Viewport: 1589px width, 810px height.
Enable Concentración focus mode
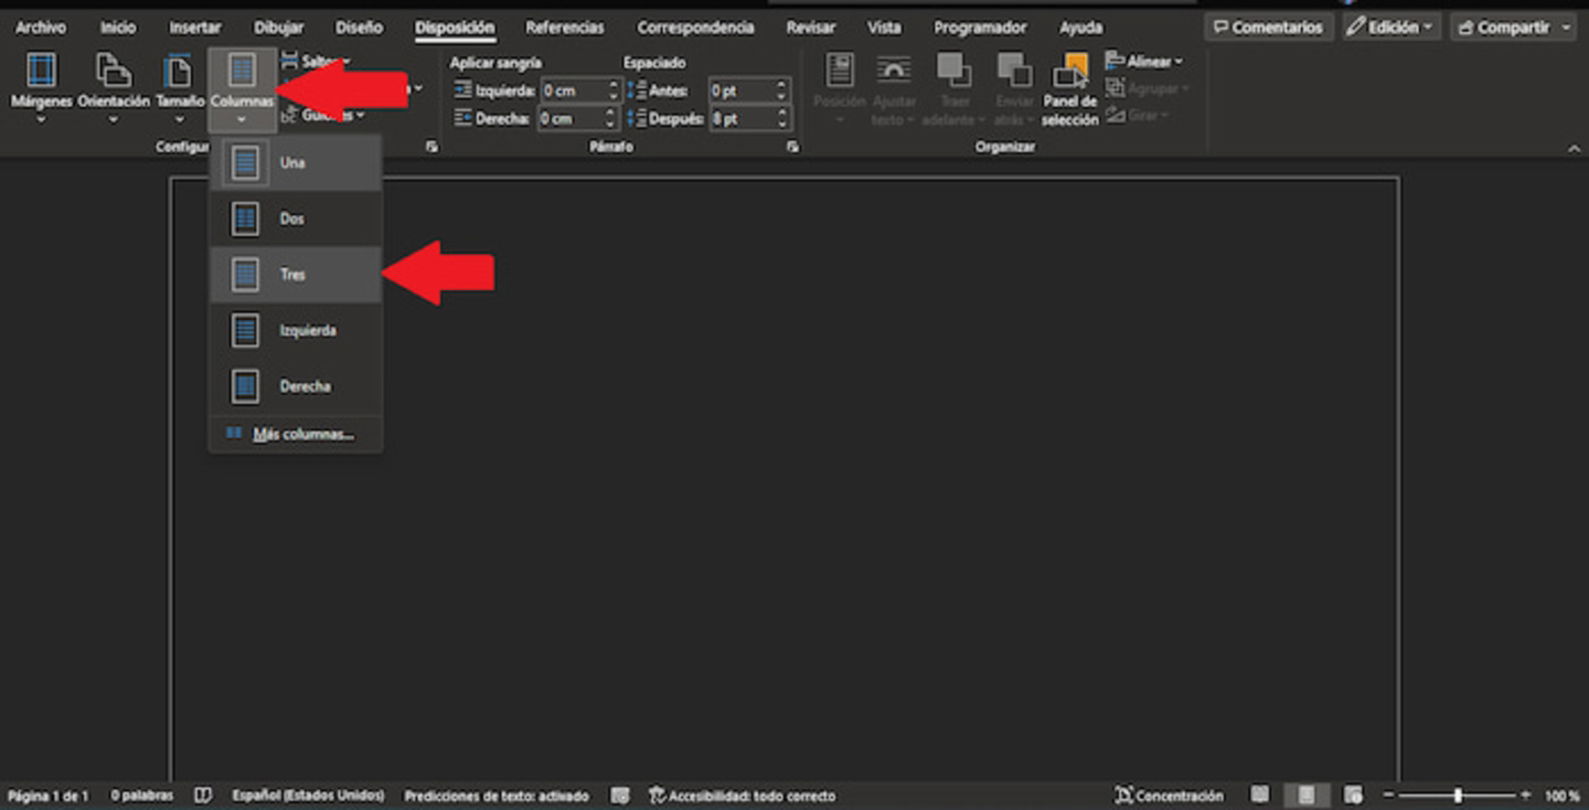[1169, 796]
